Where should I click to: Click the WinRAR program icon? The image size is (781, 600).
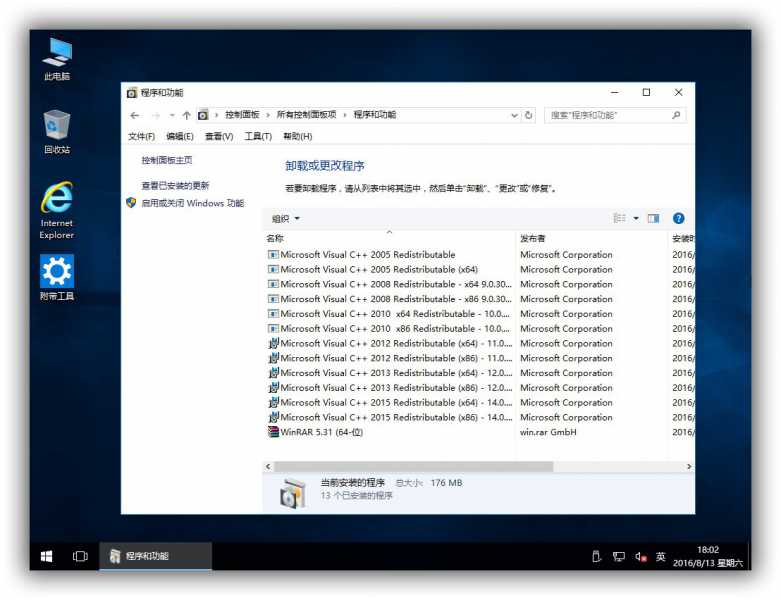273,432
